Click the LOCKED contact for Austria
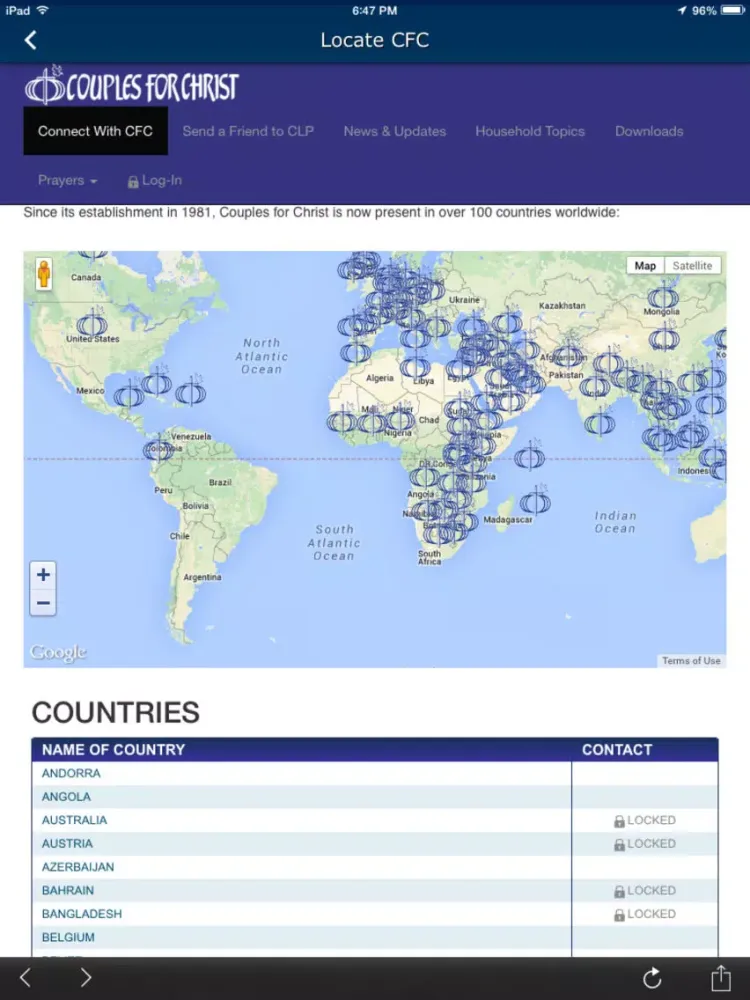Image resolution: width=750 pixels, height=1000 pixels. (x=644, y=844)
